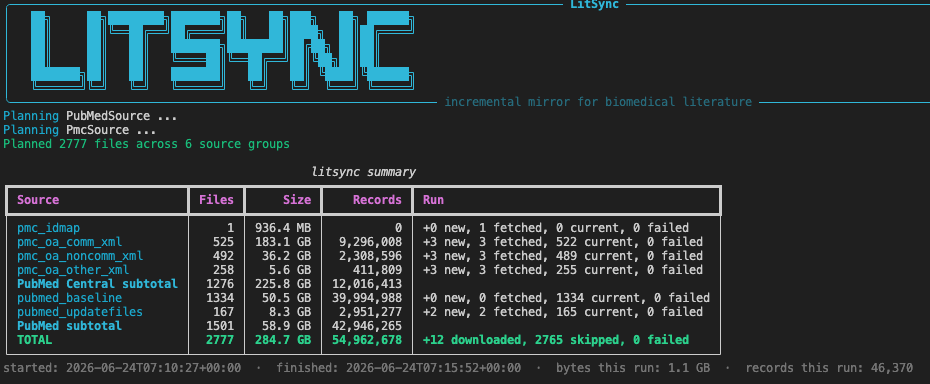
Task: Select the '255 current' run status line
Action: click(x=563, y=270)
